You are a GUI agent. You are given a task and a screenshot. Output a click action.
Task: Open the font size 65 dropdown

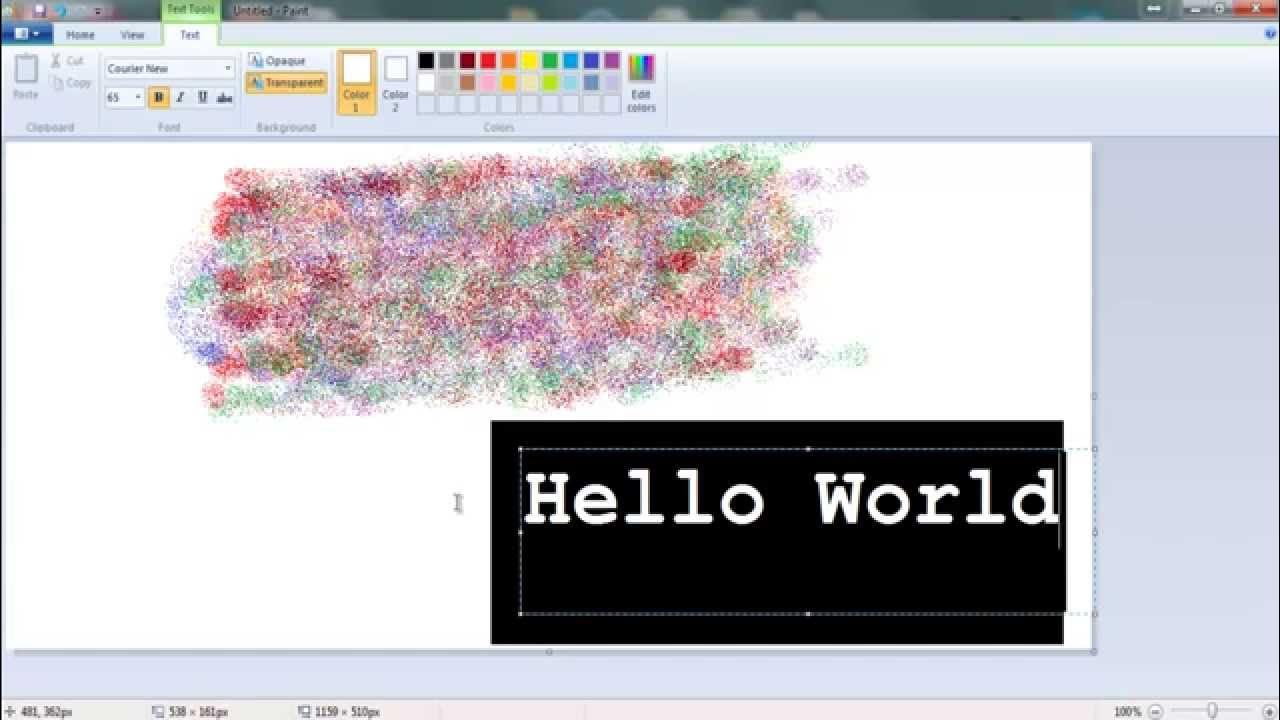click(138, 97)
